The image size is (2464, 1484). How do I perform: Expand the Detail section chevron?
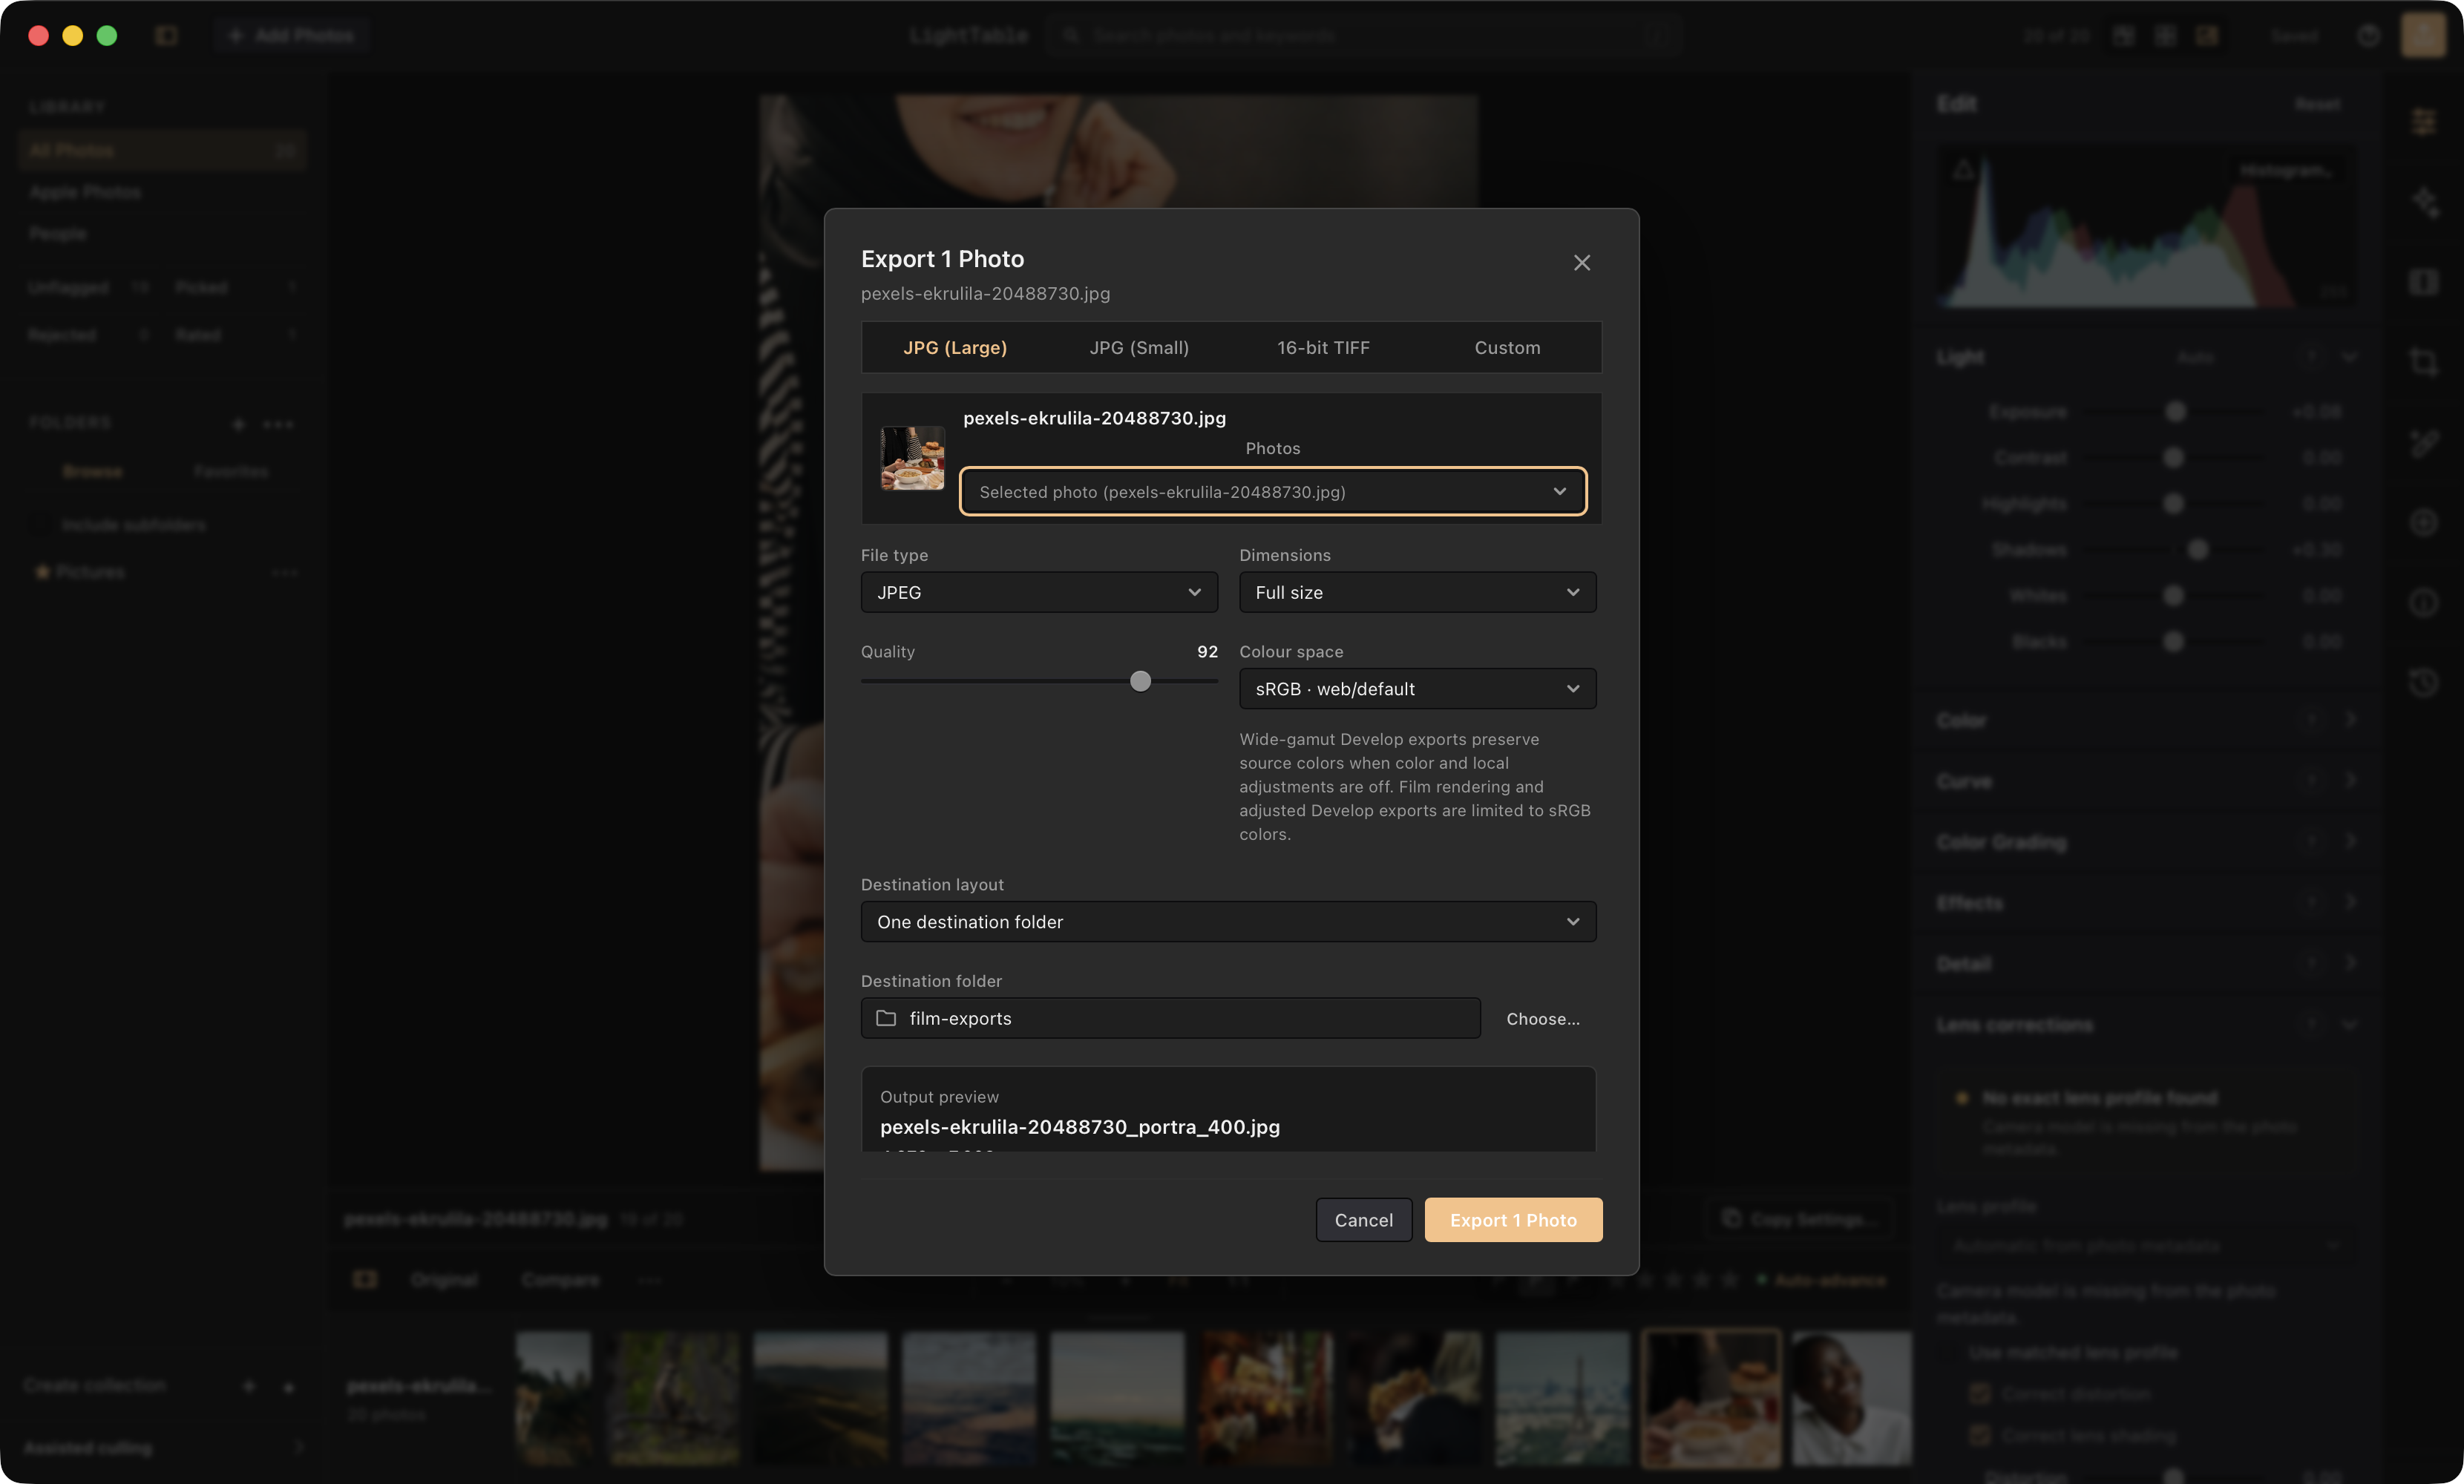2351,963
